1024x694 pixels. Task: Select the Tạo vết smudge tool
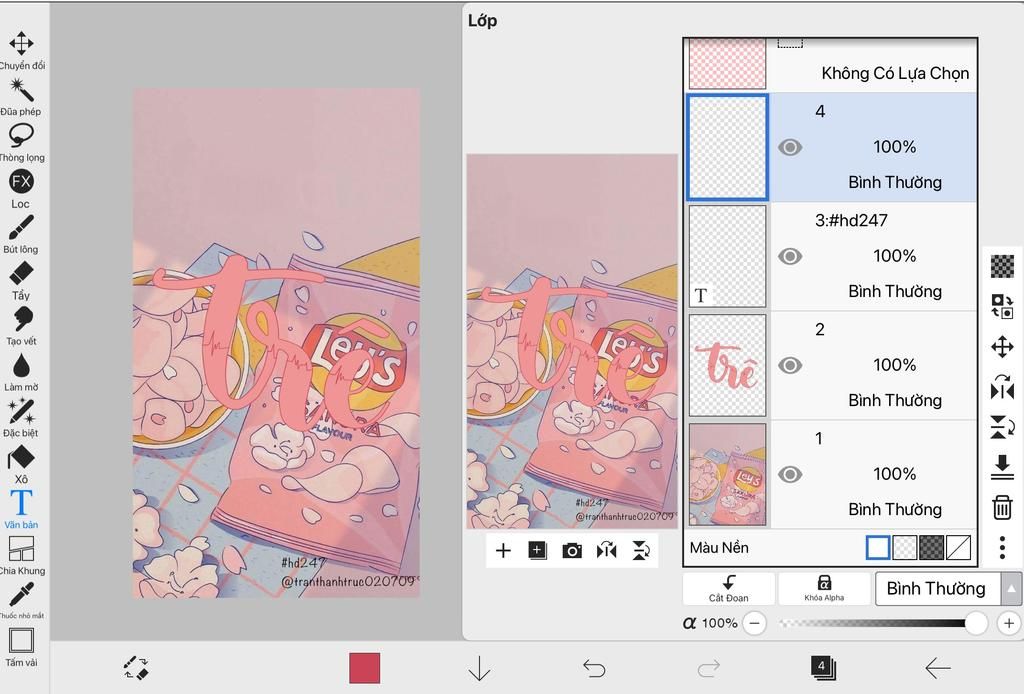(x=21, y=326)
